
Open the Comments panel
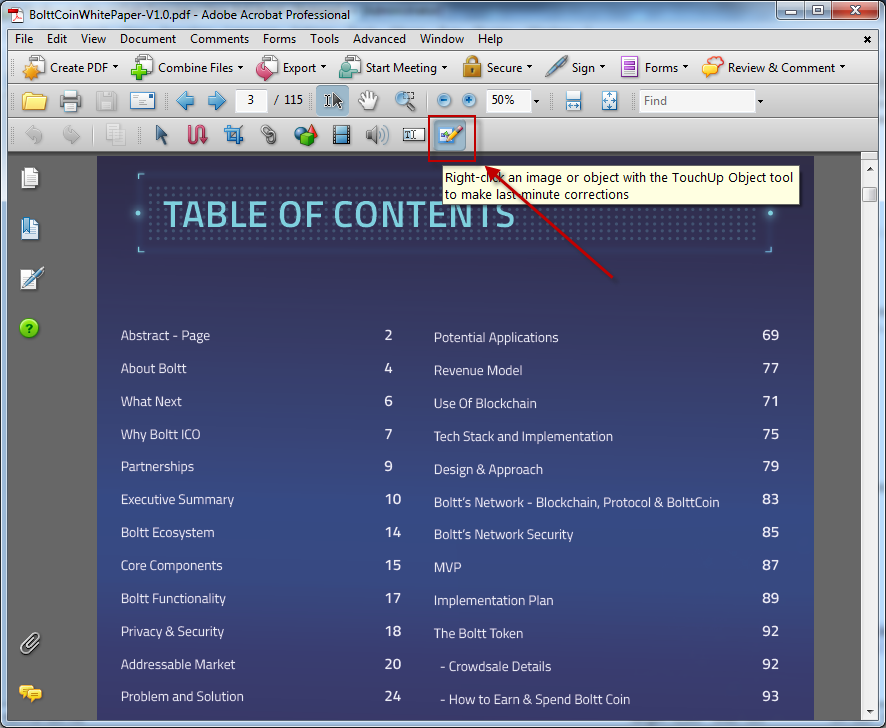(x=31, y=693)
